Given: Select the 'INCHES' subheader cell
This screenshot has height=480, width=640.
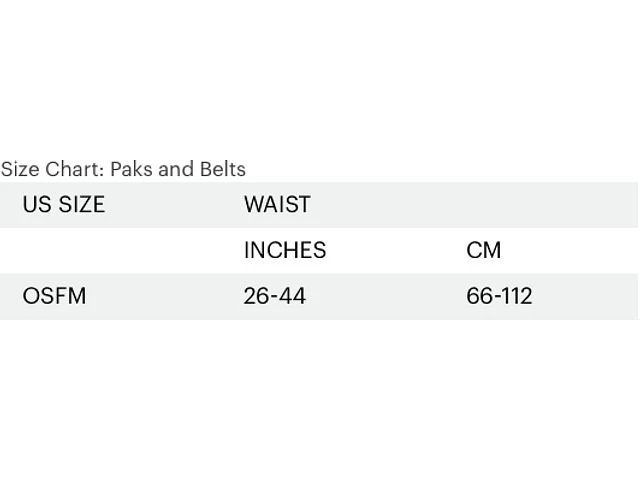Looking at the screenshot, I should [x=285, y=250].
